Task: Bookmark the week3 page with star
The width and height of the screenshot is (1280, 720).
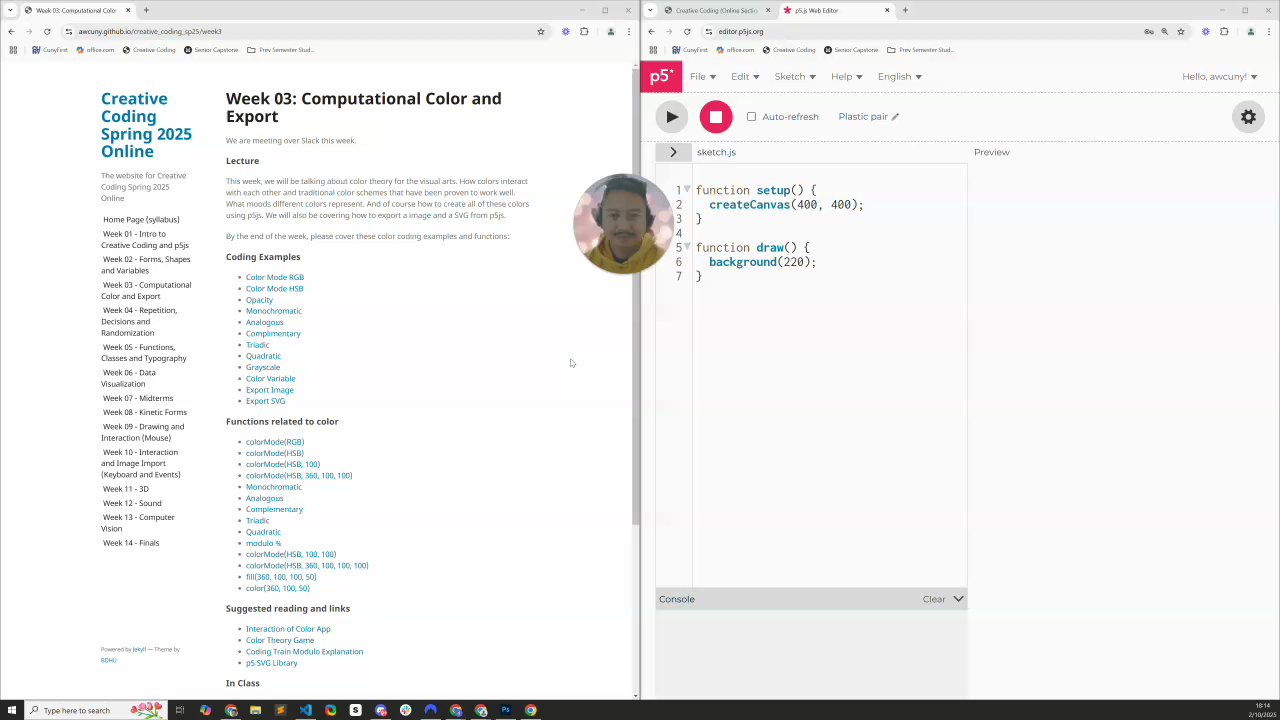Action: tap(541, 31)
